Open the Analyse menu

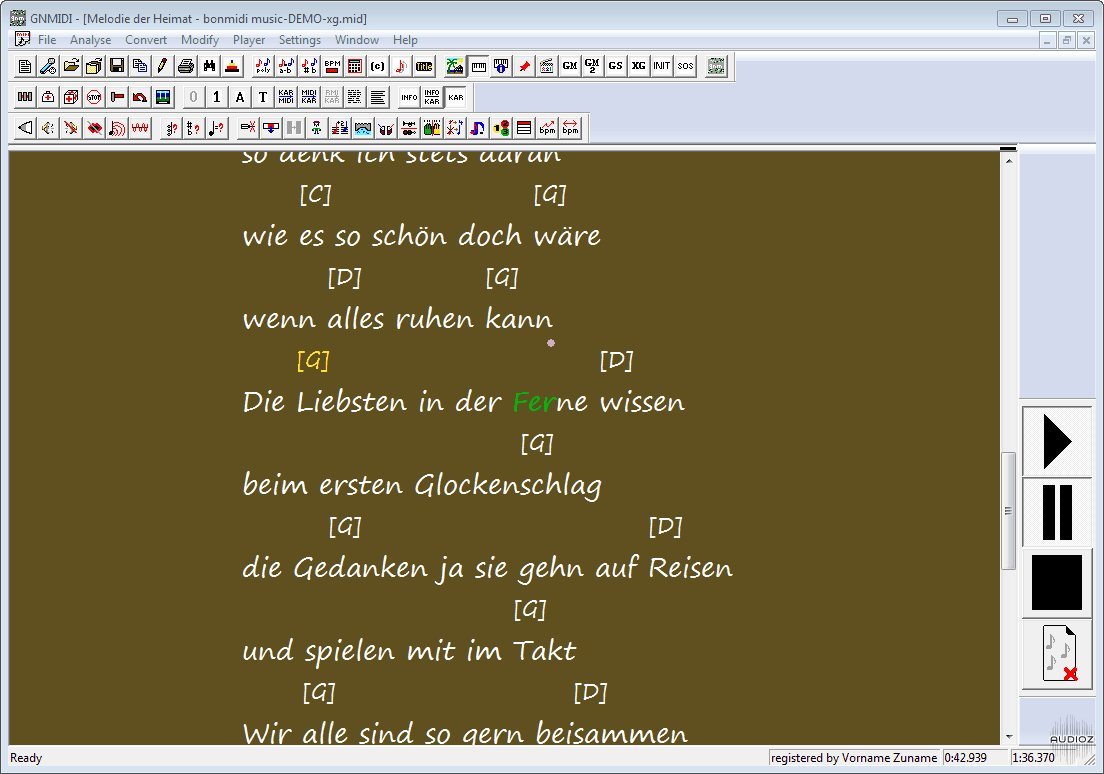coord(90,40)
